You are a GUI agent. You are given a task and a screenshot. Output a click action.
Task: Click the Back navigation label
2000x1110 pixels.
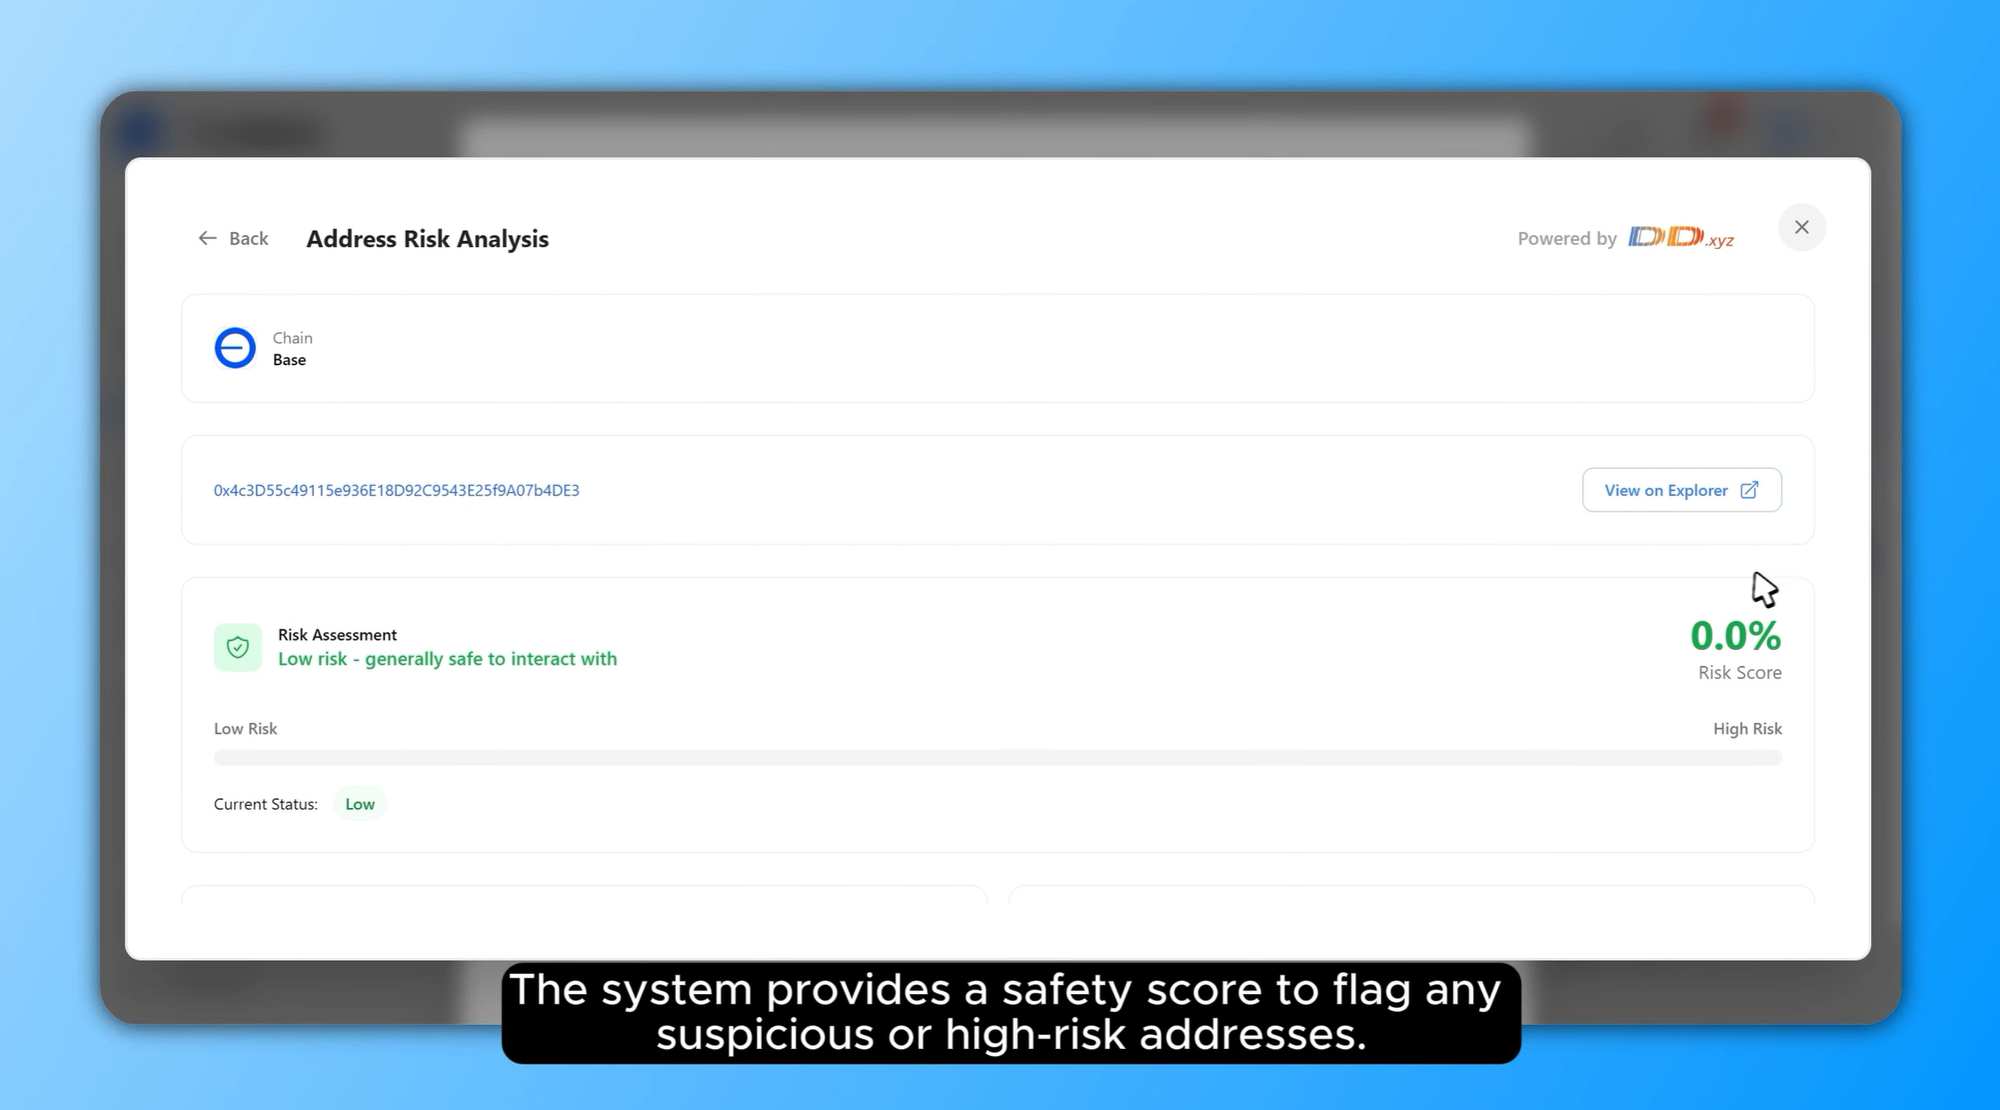point(247,238)
